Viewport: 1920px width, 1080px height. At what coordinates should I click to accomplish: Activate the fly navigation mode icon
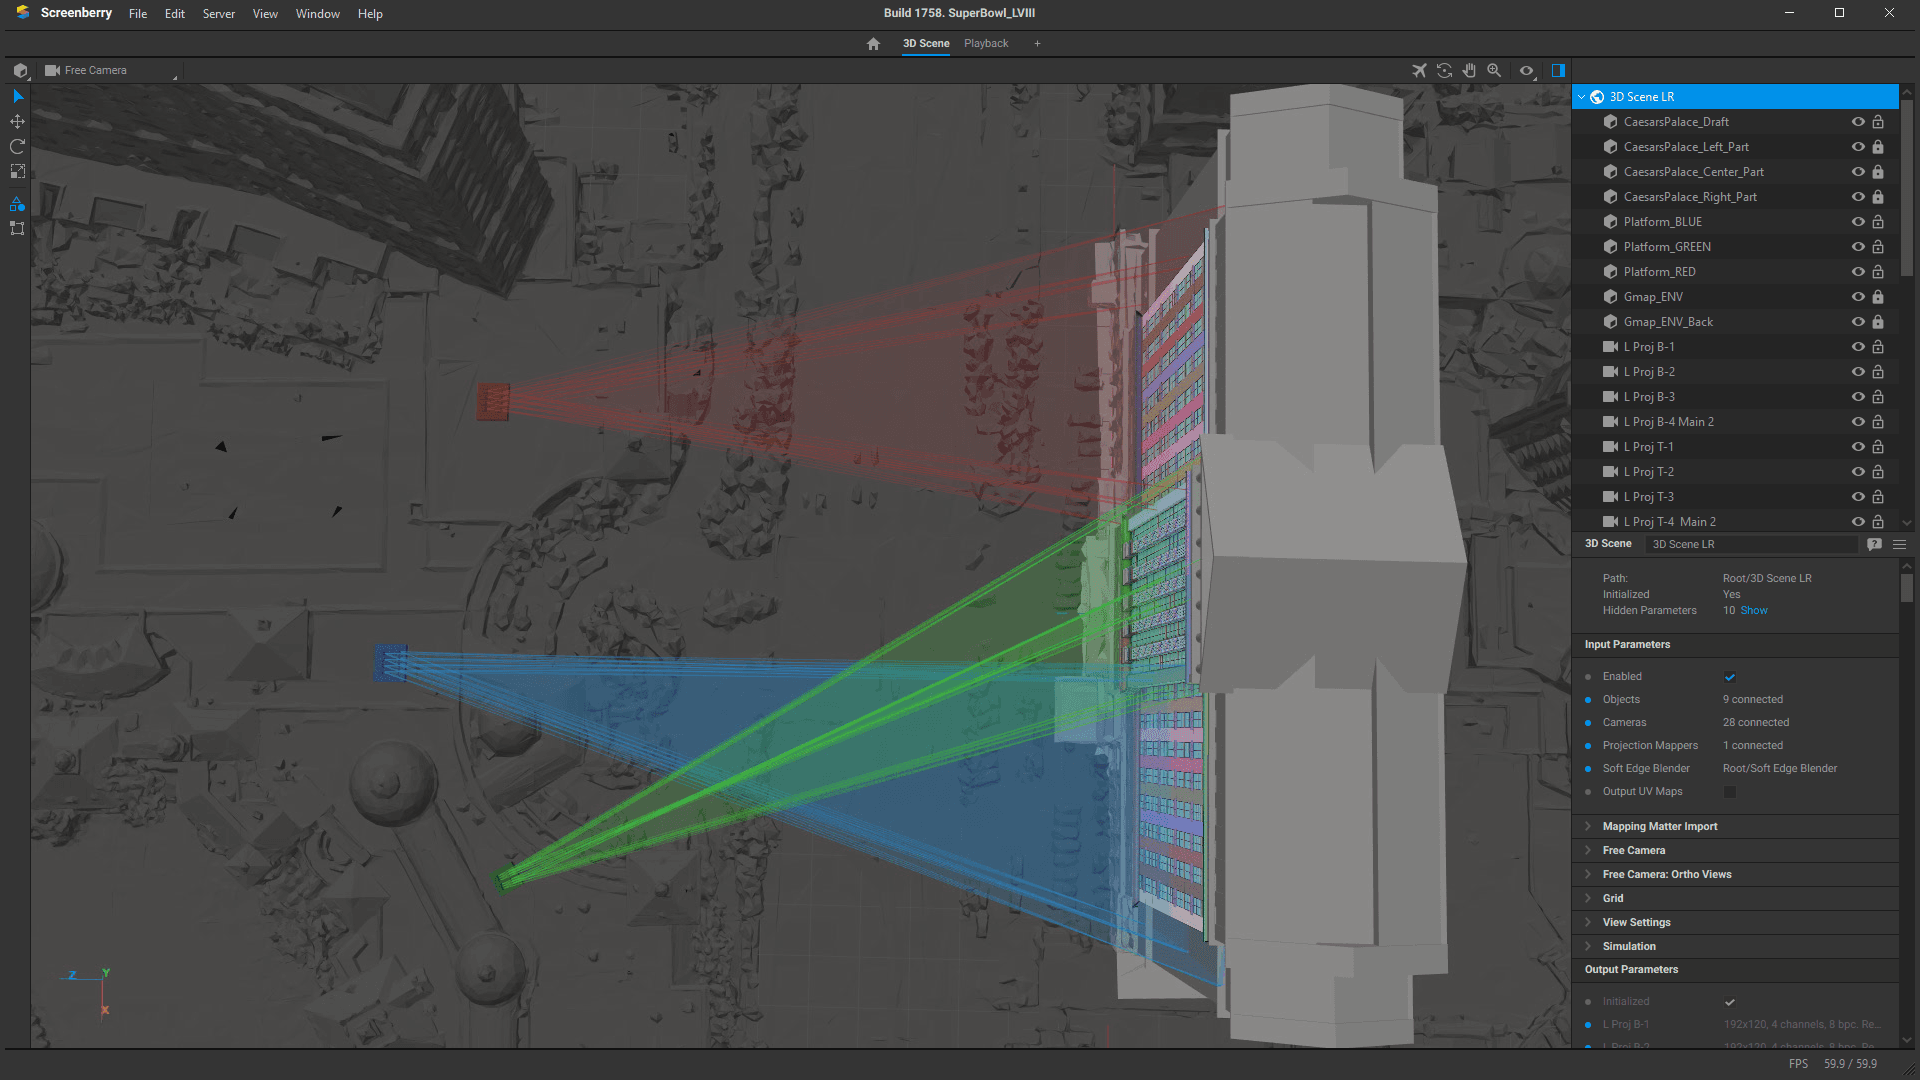1419,70
